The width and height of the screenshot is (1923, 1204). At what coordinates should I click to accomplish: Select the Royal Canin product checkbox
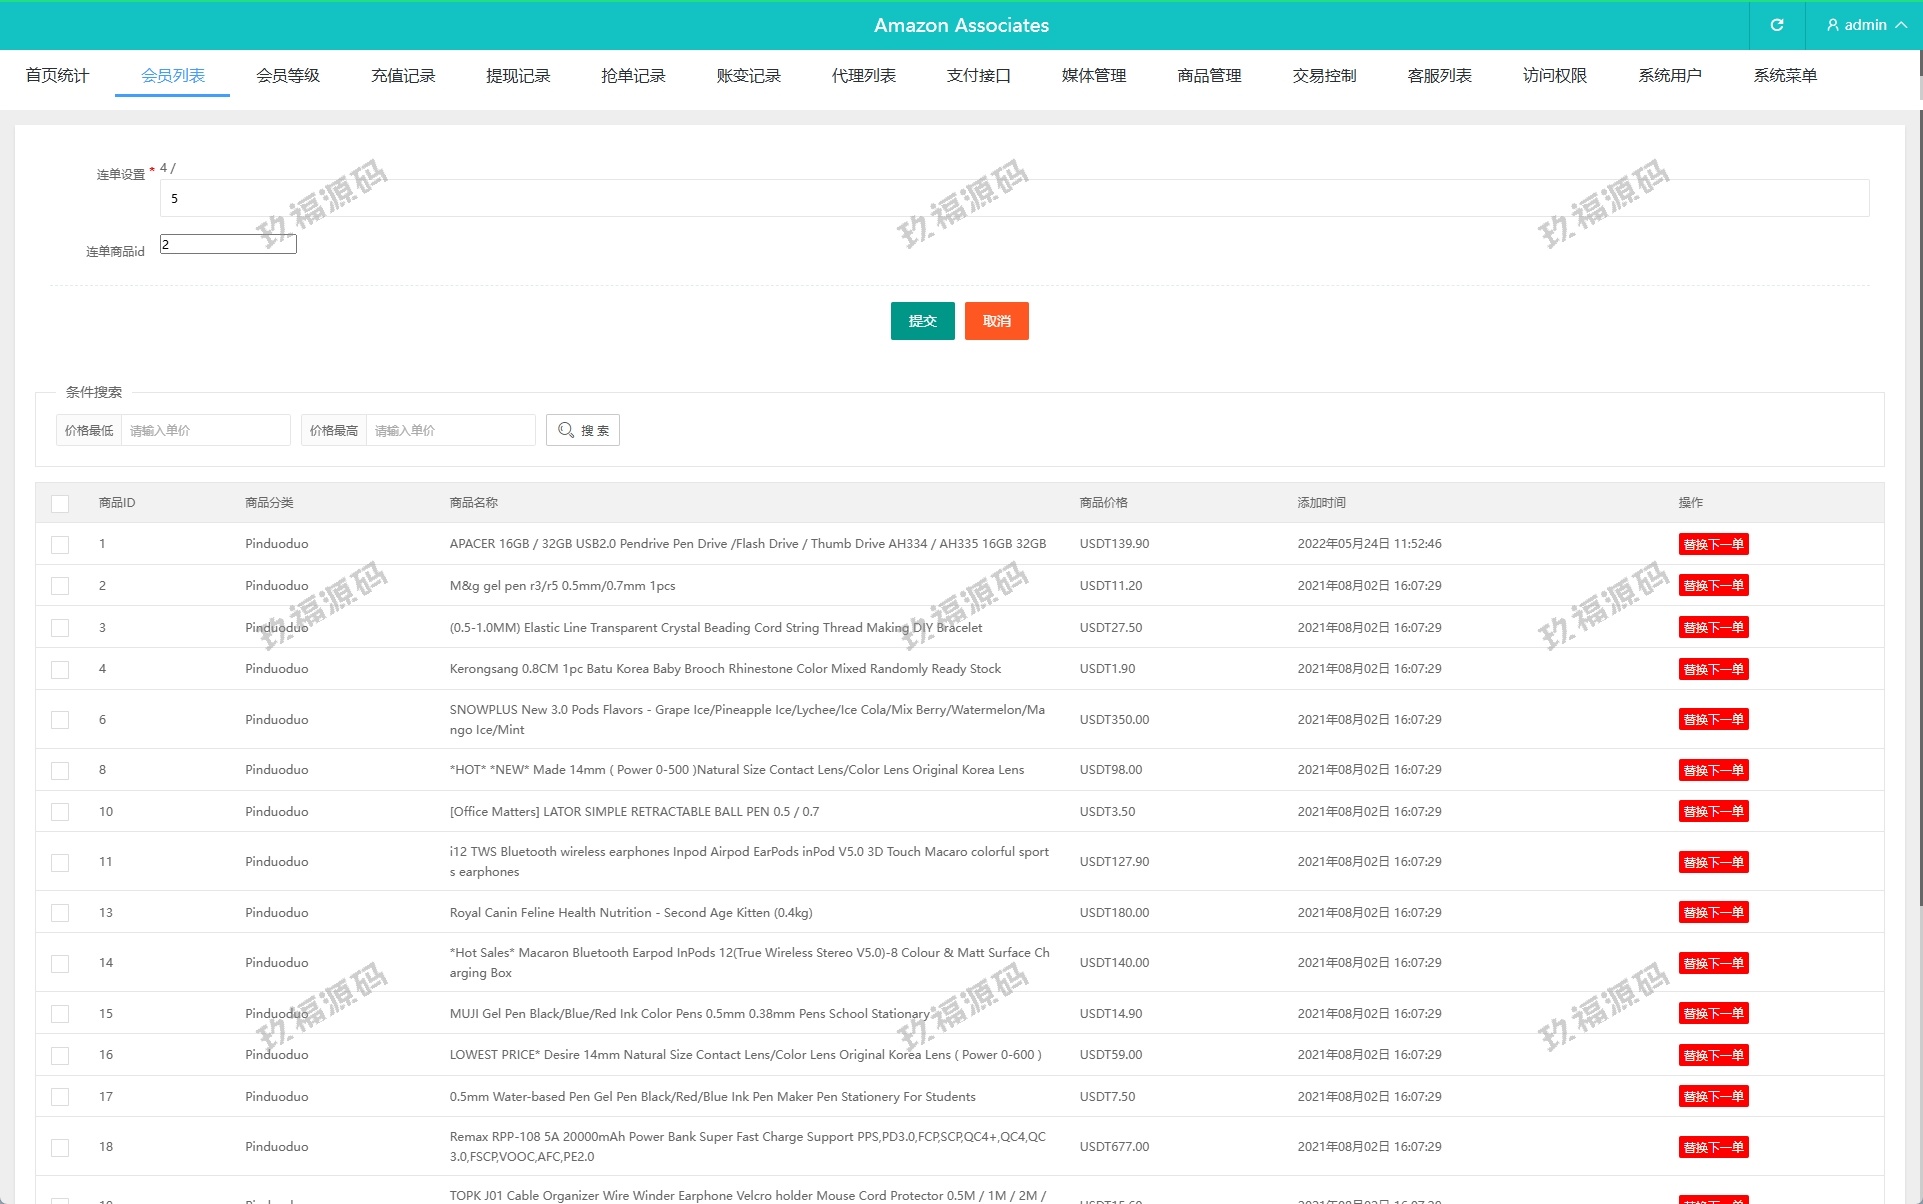(x=60, y=913)
